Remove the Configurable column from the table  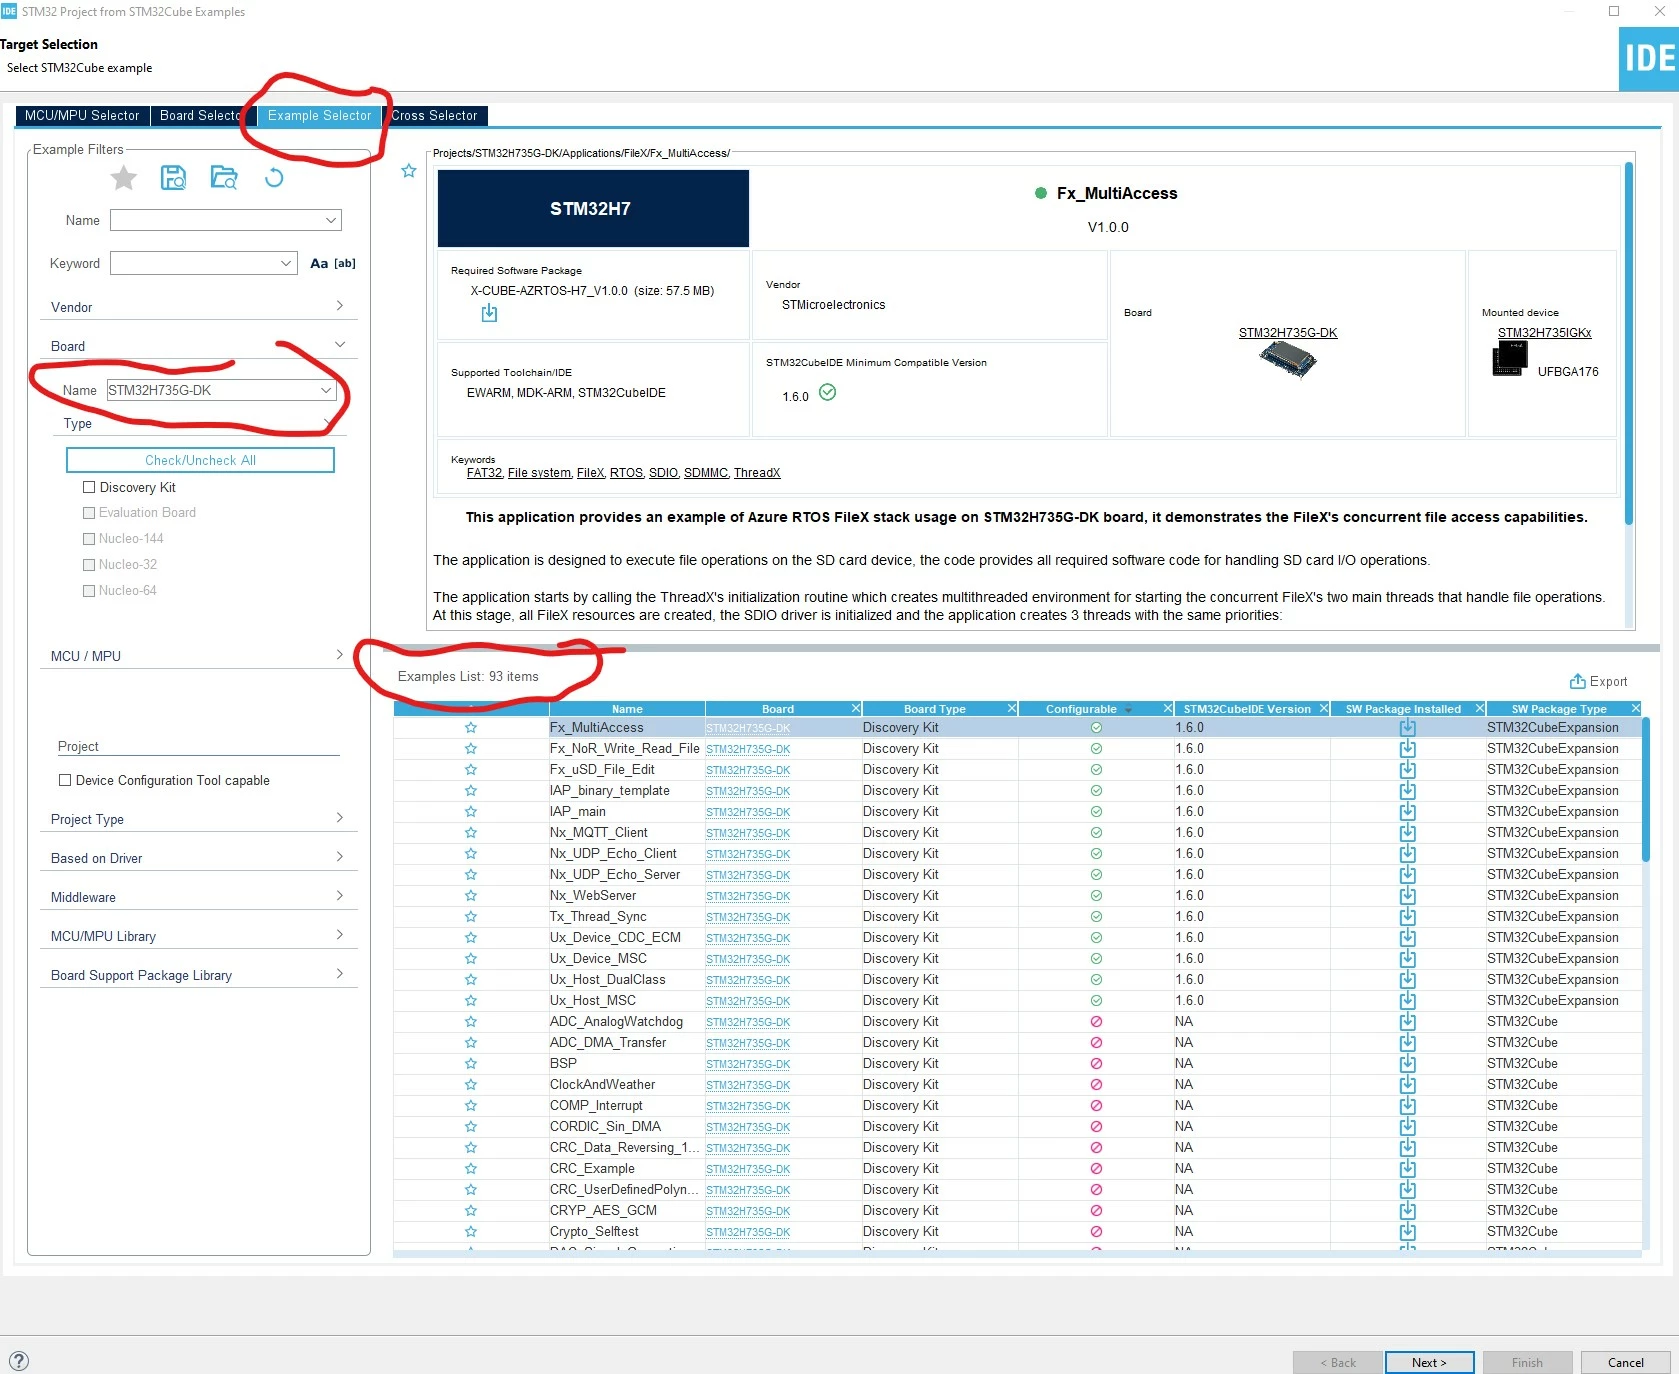(x=1168, y=709)
